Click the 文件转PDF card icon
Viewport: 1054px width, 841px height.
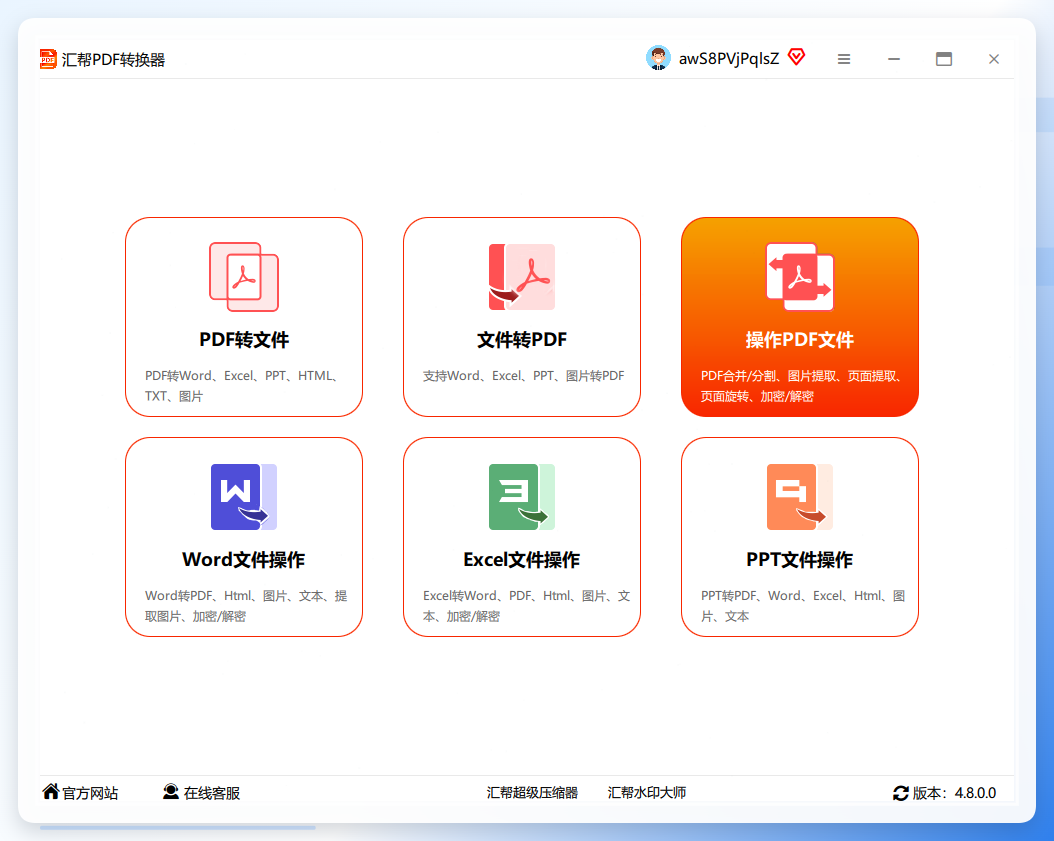coord(522,277)
